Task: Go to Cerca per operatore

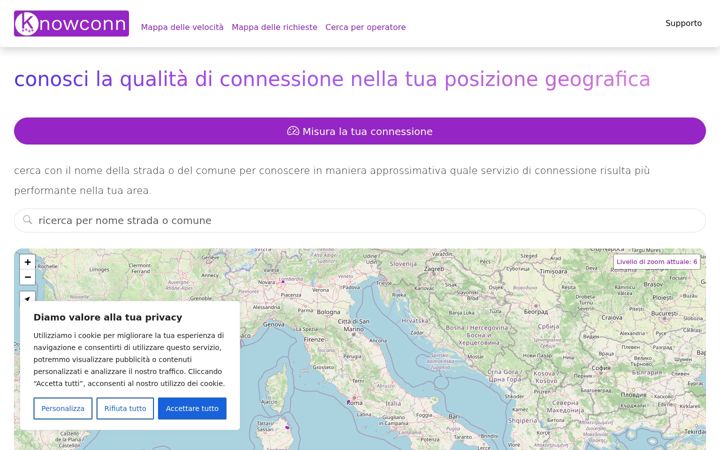Action: [x=366, y=27]
